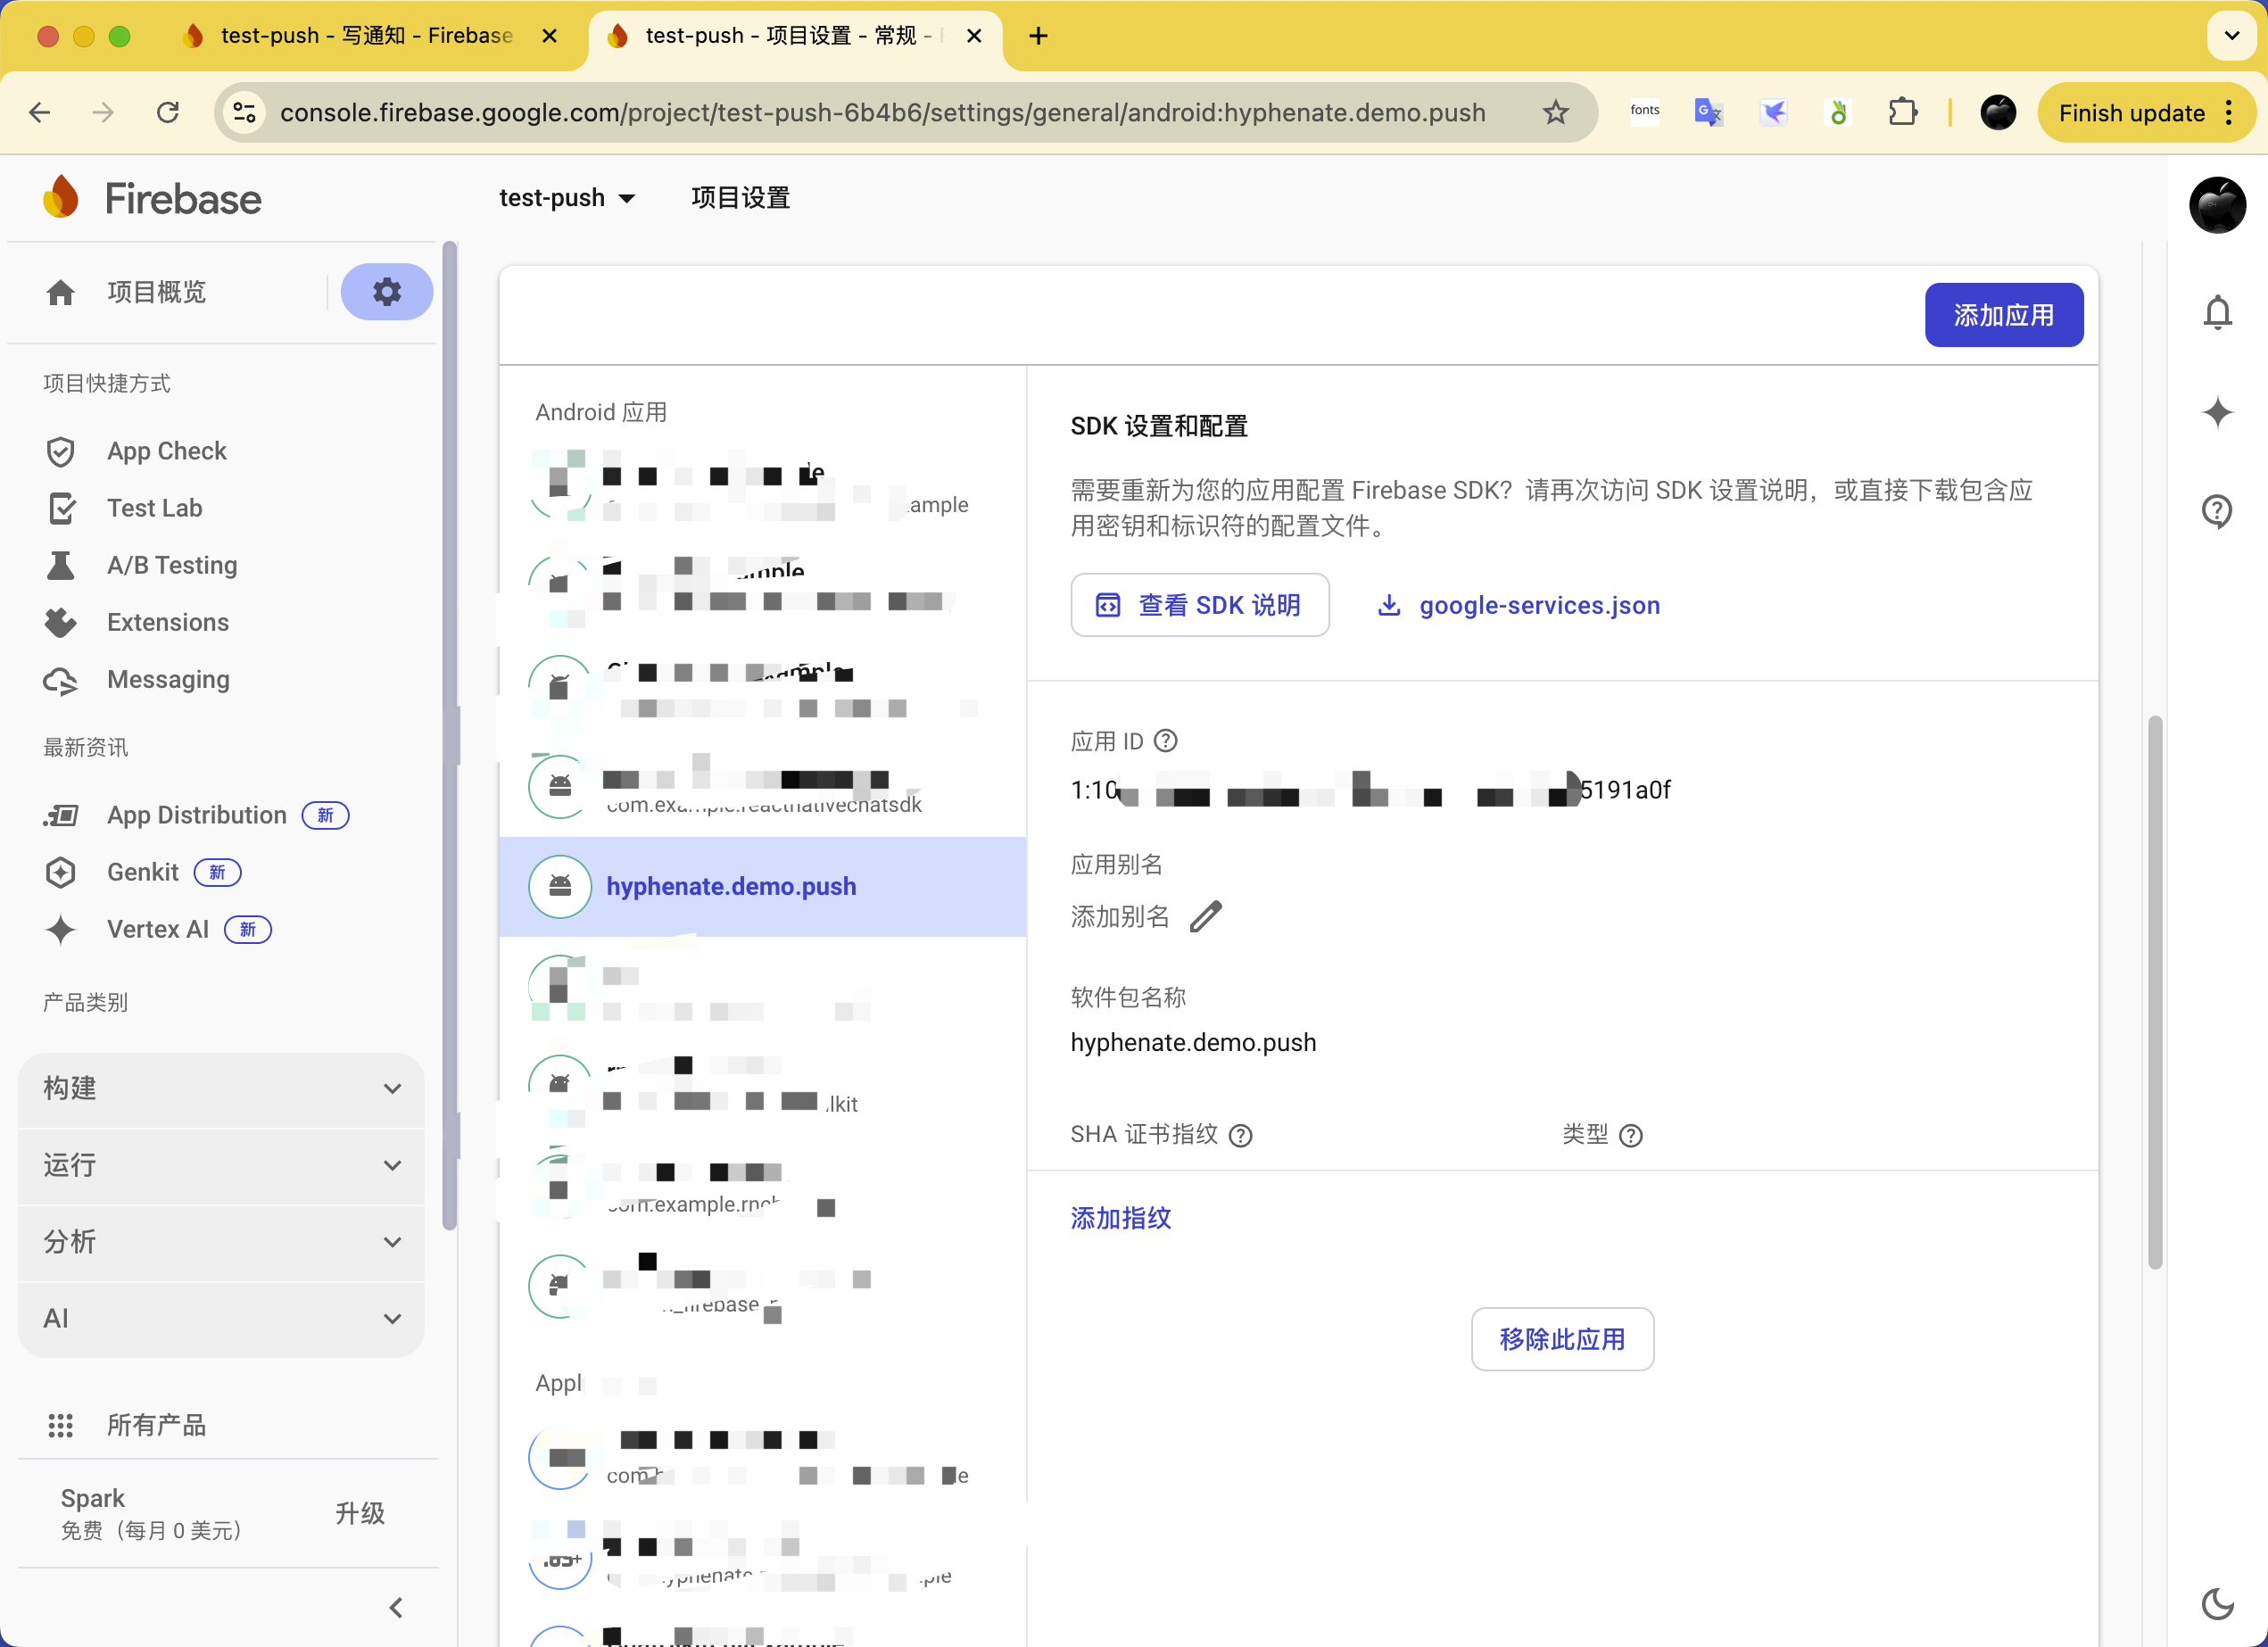Viewport: 2268px width, 1647px height.
Task: Open App Distribution from the sidebar
Action: (195, 815)
